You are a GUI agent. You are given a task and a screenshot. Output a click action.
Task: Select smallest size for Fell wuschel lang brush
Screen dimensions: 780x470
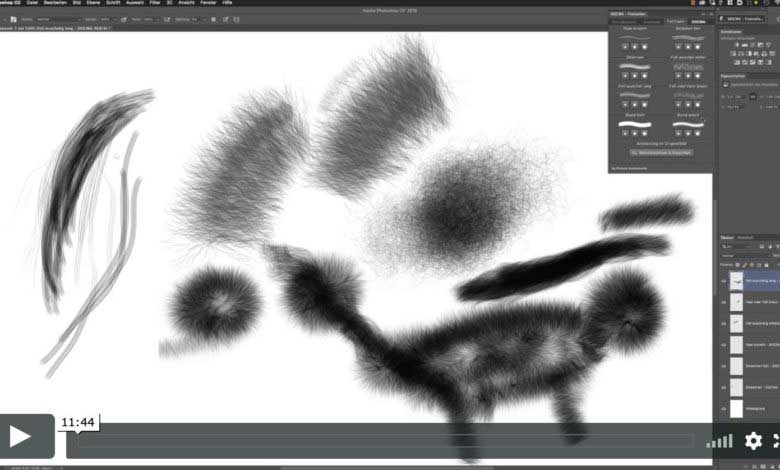pos(625,104)
